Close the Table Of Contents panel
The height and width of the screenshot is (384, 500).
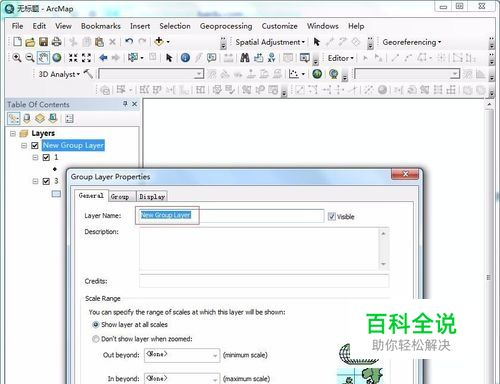135,104
